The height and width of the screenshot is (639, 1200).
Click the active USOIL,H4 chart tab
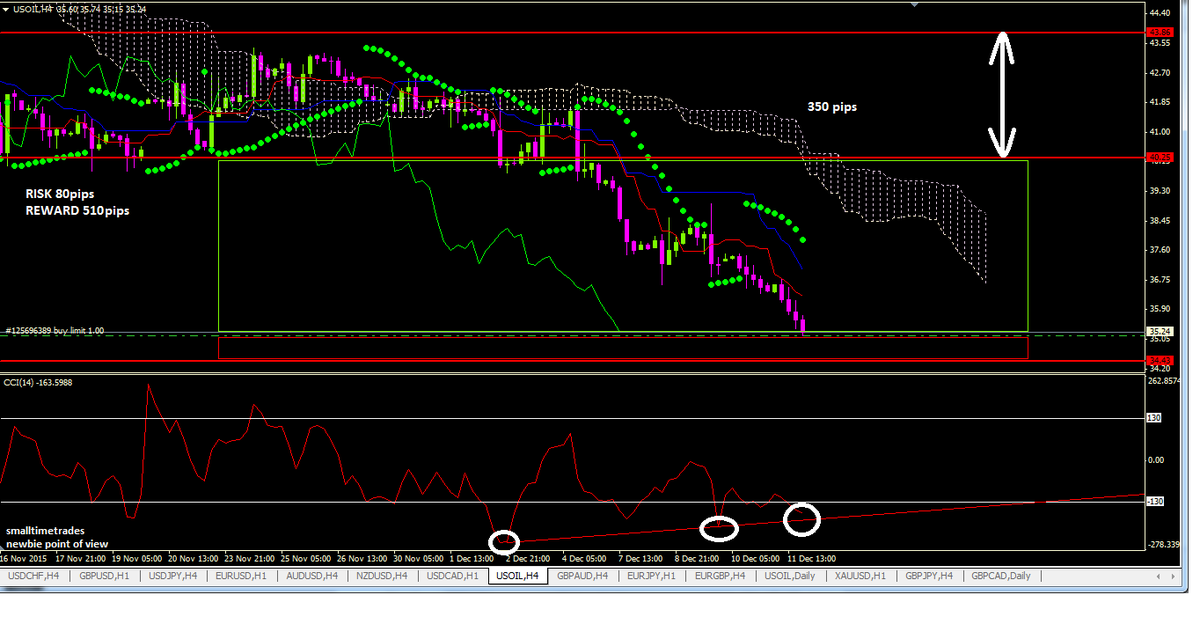(x=518, y=576)
